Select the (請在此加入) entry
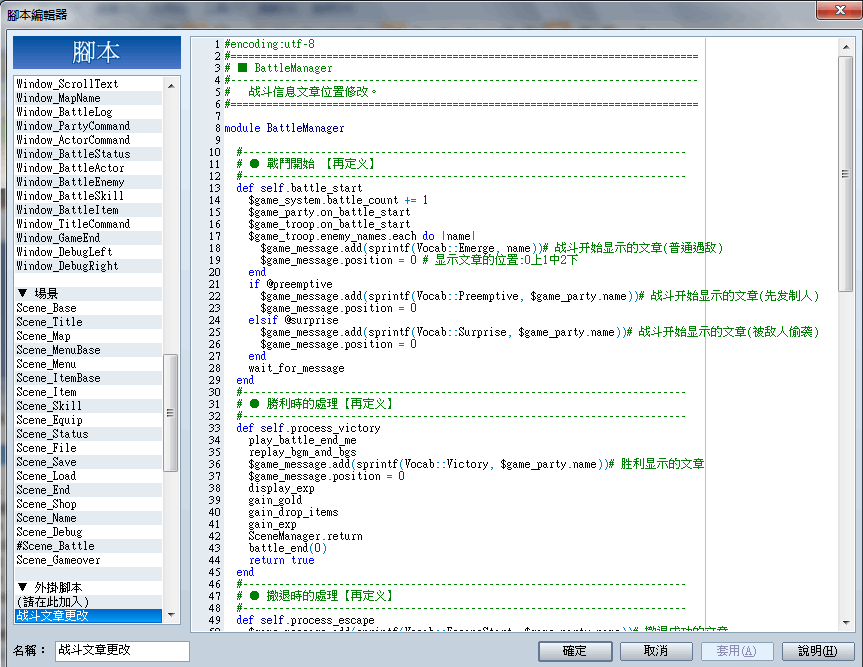The height and width of the screenshot is (667, 863). pyautogui.click(x=88, y=602)
